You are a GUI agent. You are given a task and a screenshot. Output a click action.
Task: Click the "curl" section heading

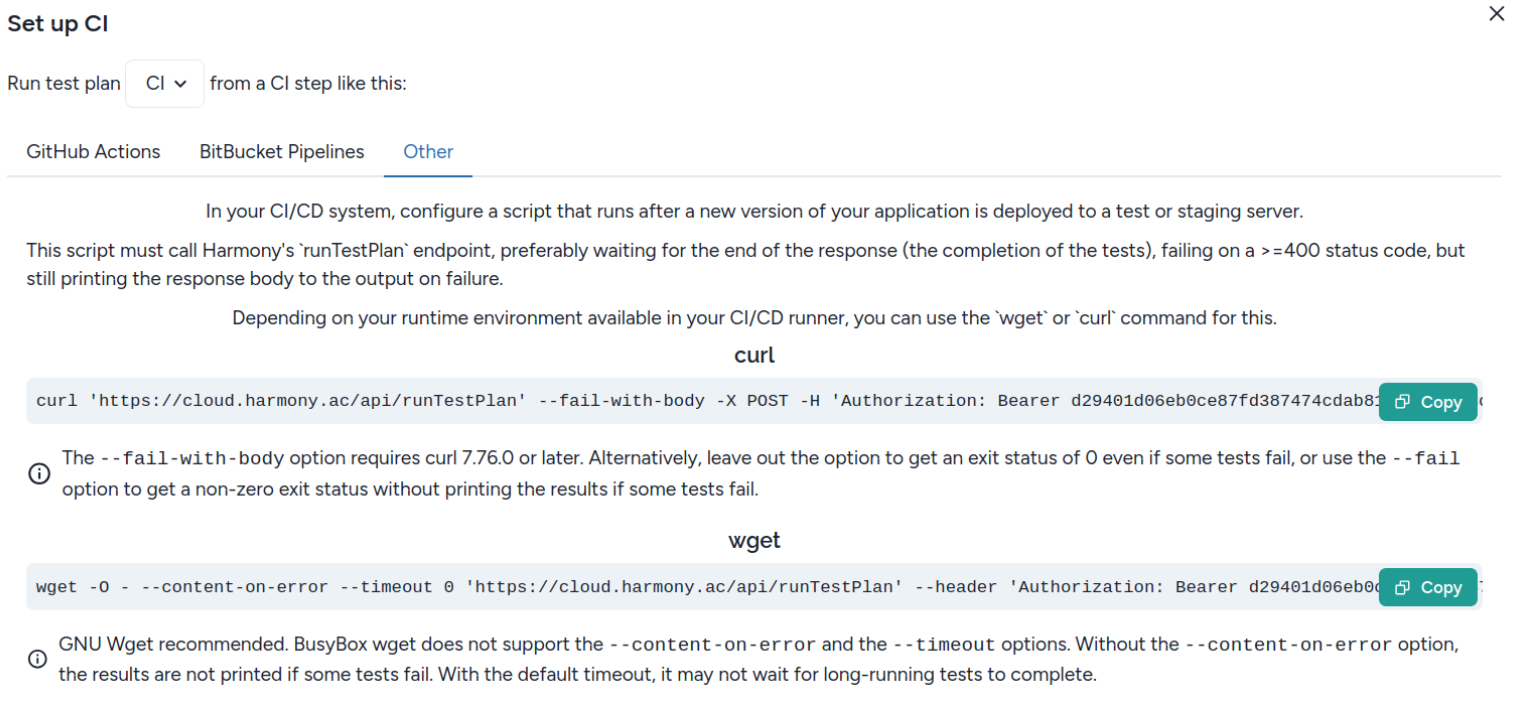pos(754,355)
